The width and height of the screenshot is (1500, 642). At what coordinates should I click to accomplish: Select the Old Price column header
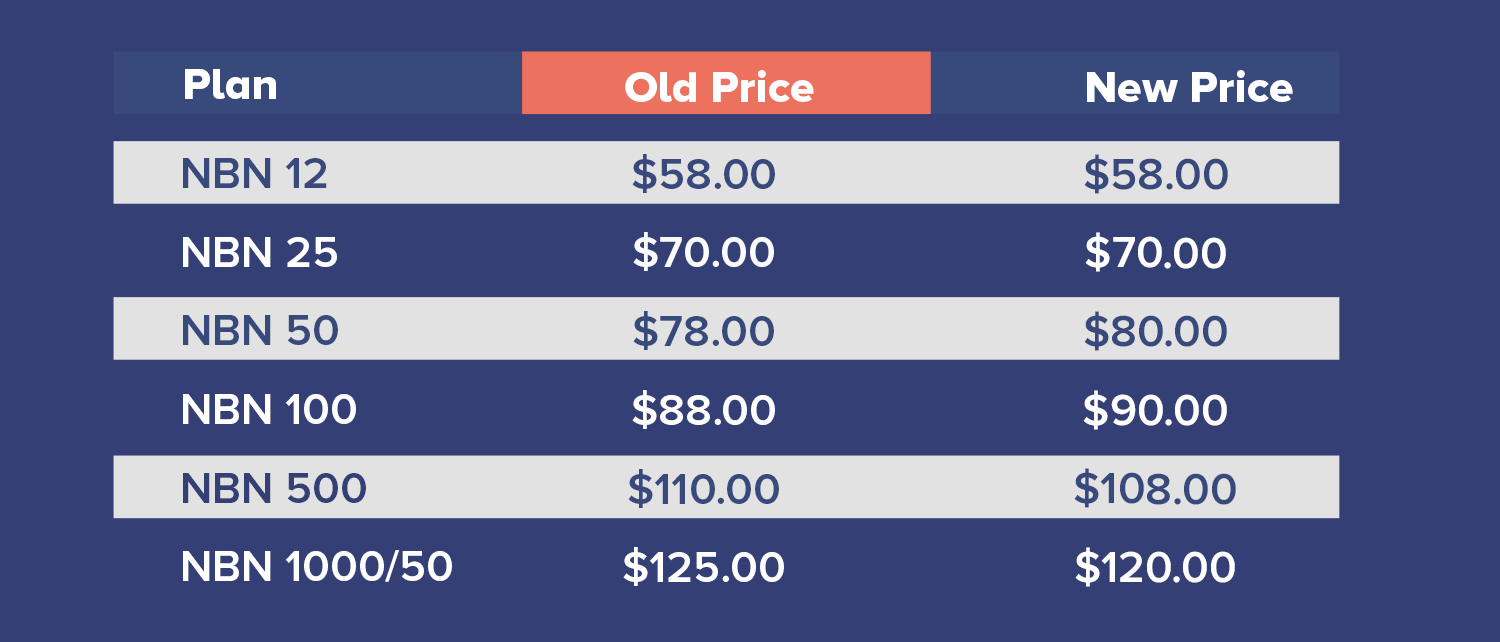tap(719, 88)
